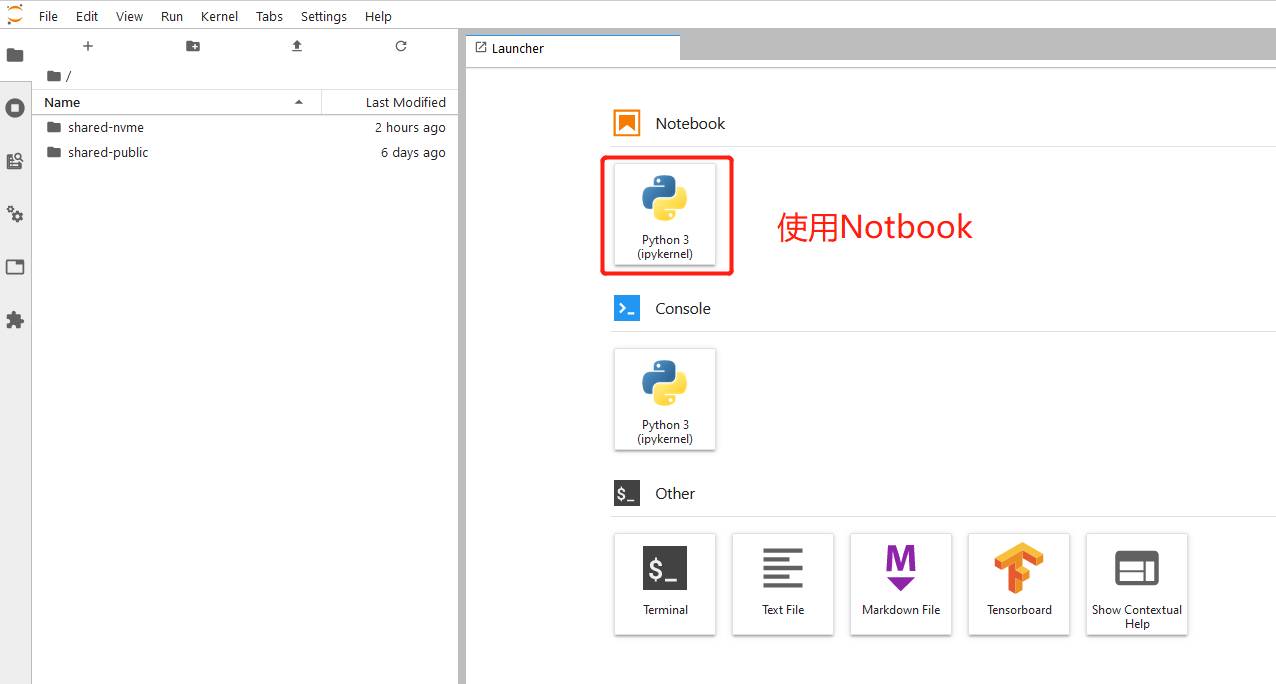This screenshot has height=684, width=1276.
Task: Click the Console section heading
Action: point(683,308)
